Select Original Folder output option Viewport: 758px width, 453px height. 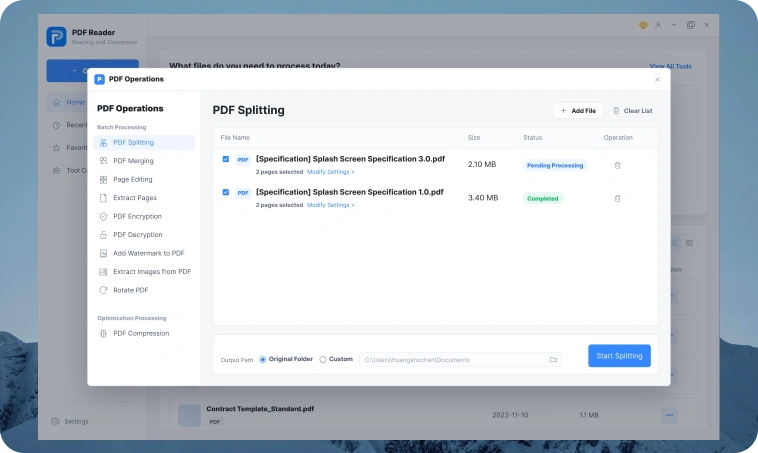(286, 359)
